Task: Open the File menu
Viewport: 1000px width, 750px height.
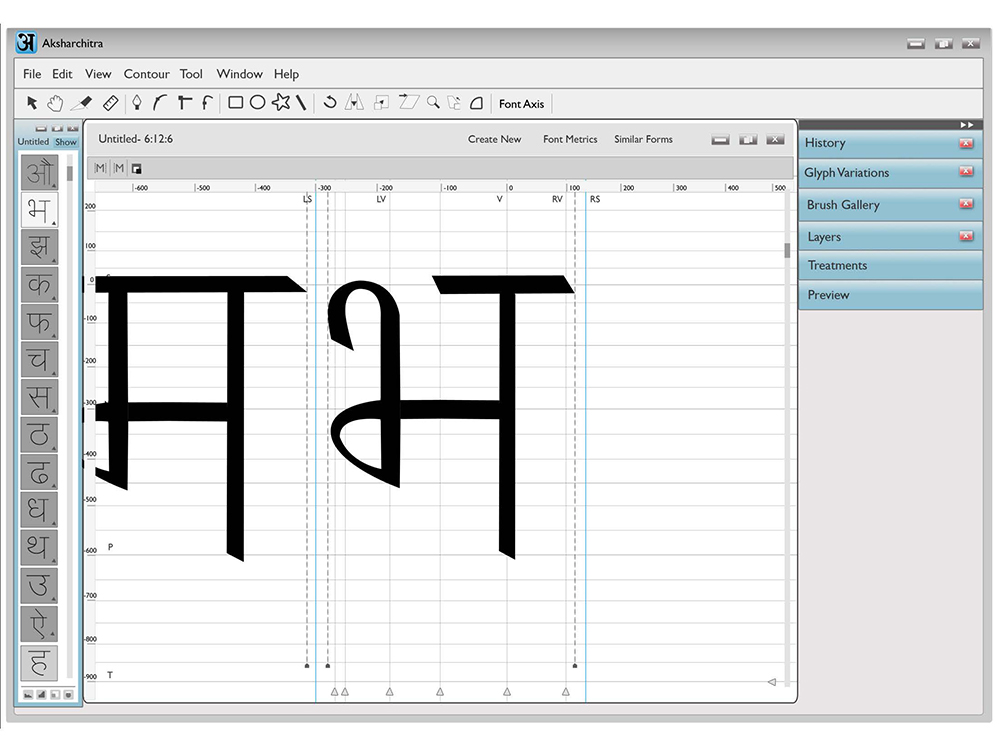Action: pos(32,74)
